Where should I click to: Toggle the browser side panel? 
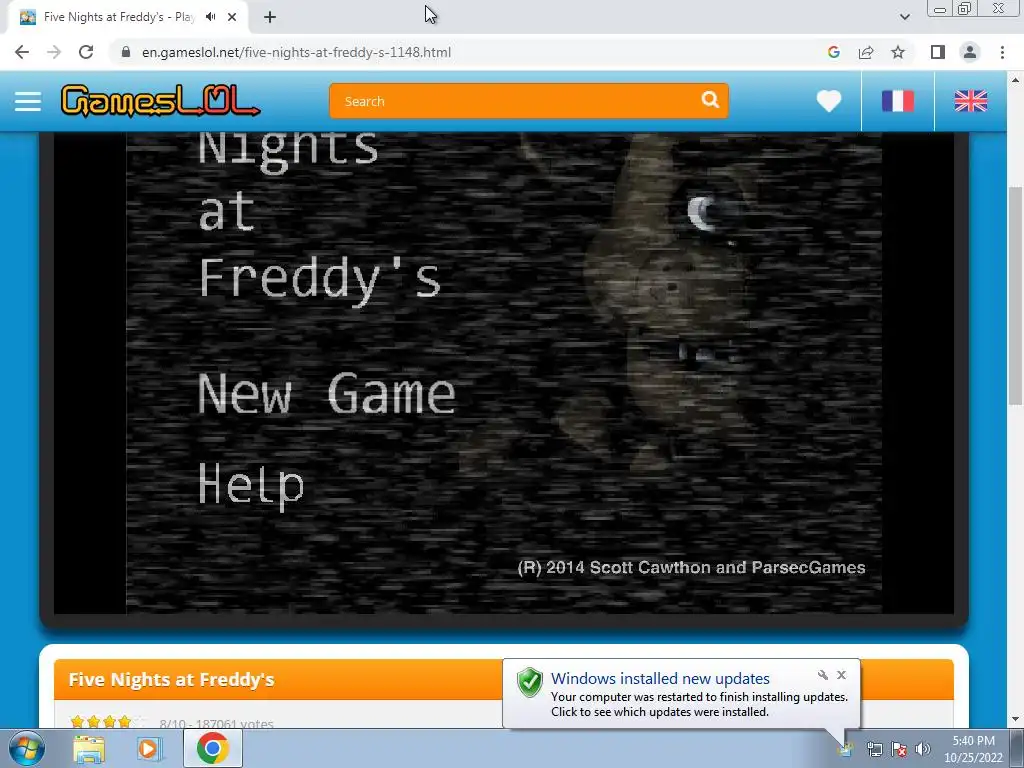(938, 52)
